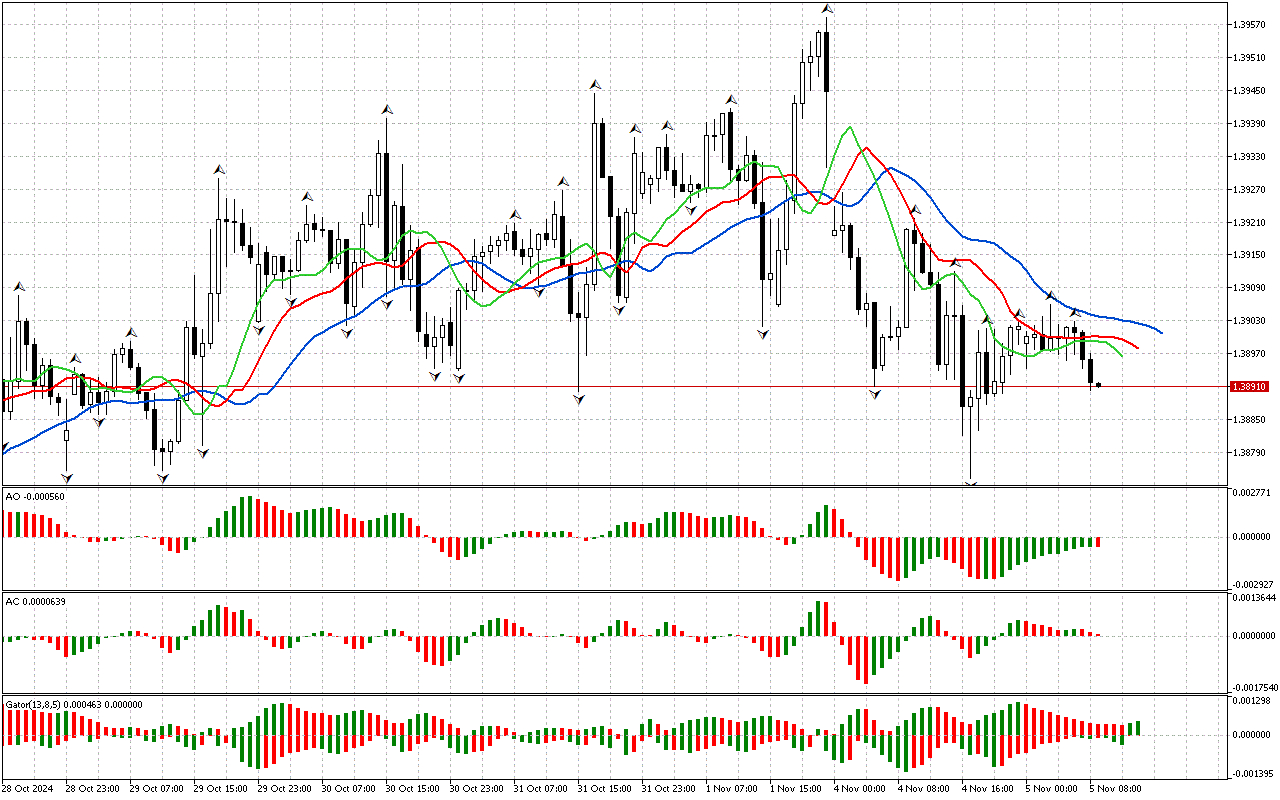Click the 31 Oct 23:00 time label
Viewport: 1280px width, 800px height.
coord(669,789)
